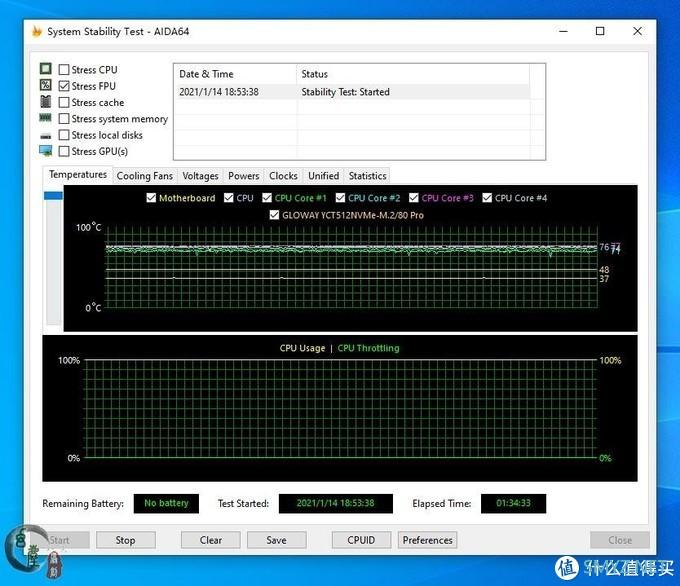This screenshot has width=680, height=586.
Task: Switch to the Statistics tab
Action: (367, 176)
